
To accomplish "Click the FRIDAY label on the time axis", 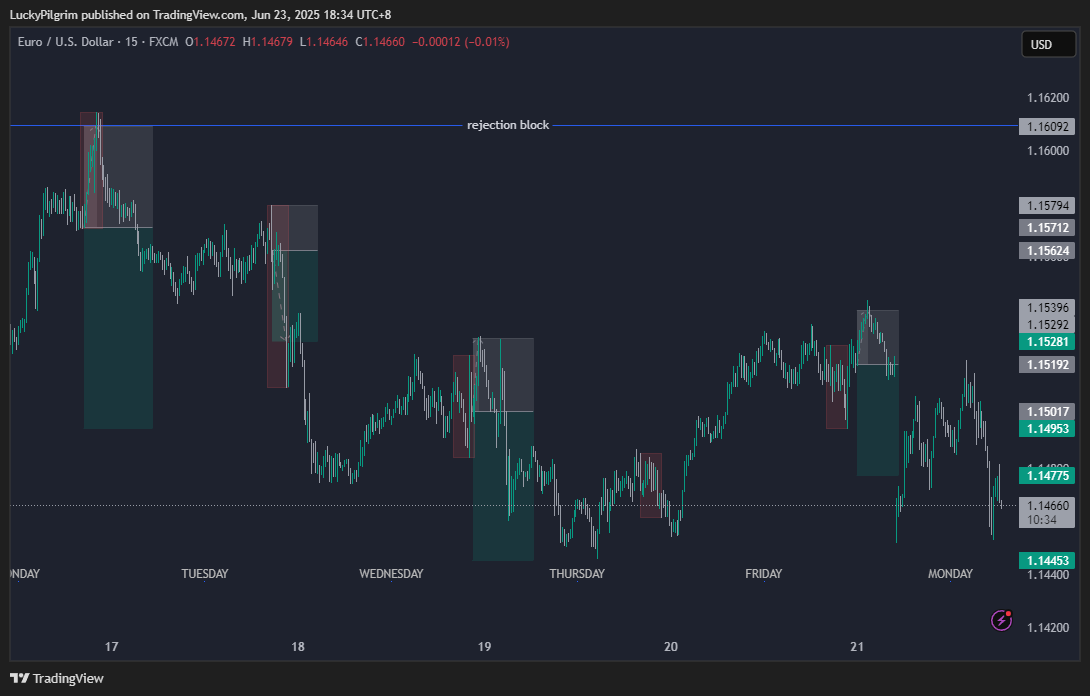I will coord(764,573).
